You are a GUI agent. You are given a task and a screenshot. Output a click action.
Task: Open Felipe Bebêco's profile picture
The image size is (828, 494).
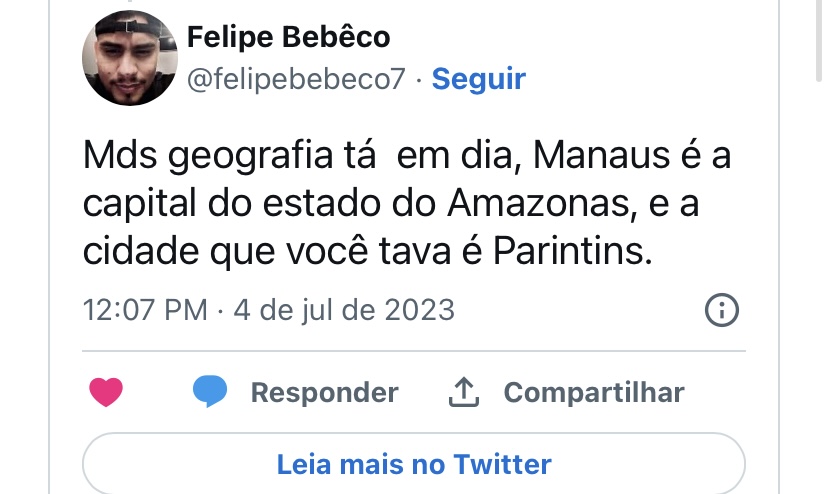click(129, 58)
